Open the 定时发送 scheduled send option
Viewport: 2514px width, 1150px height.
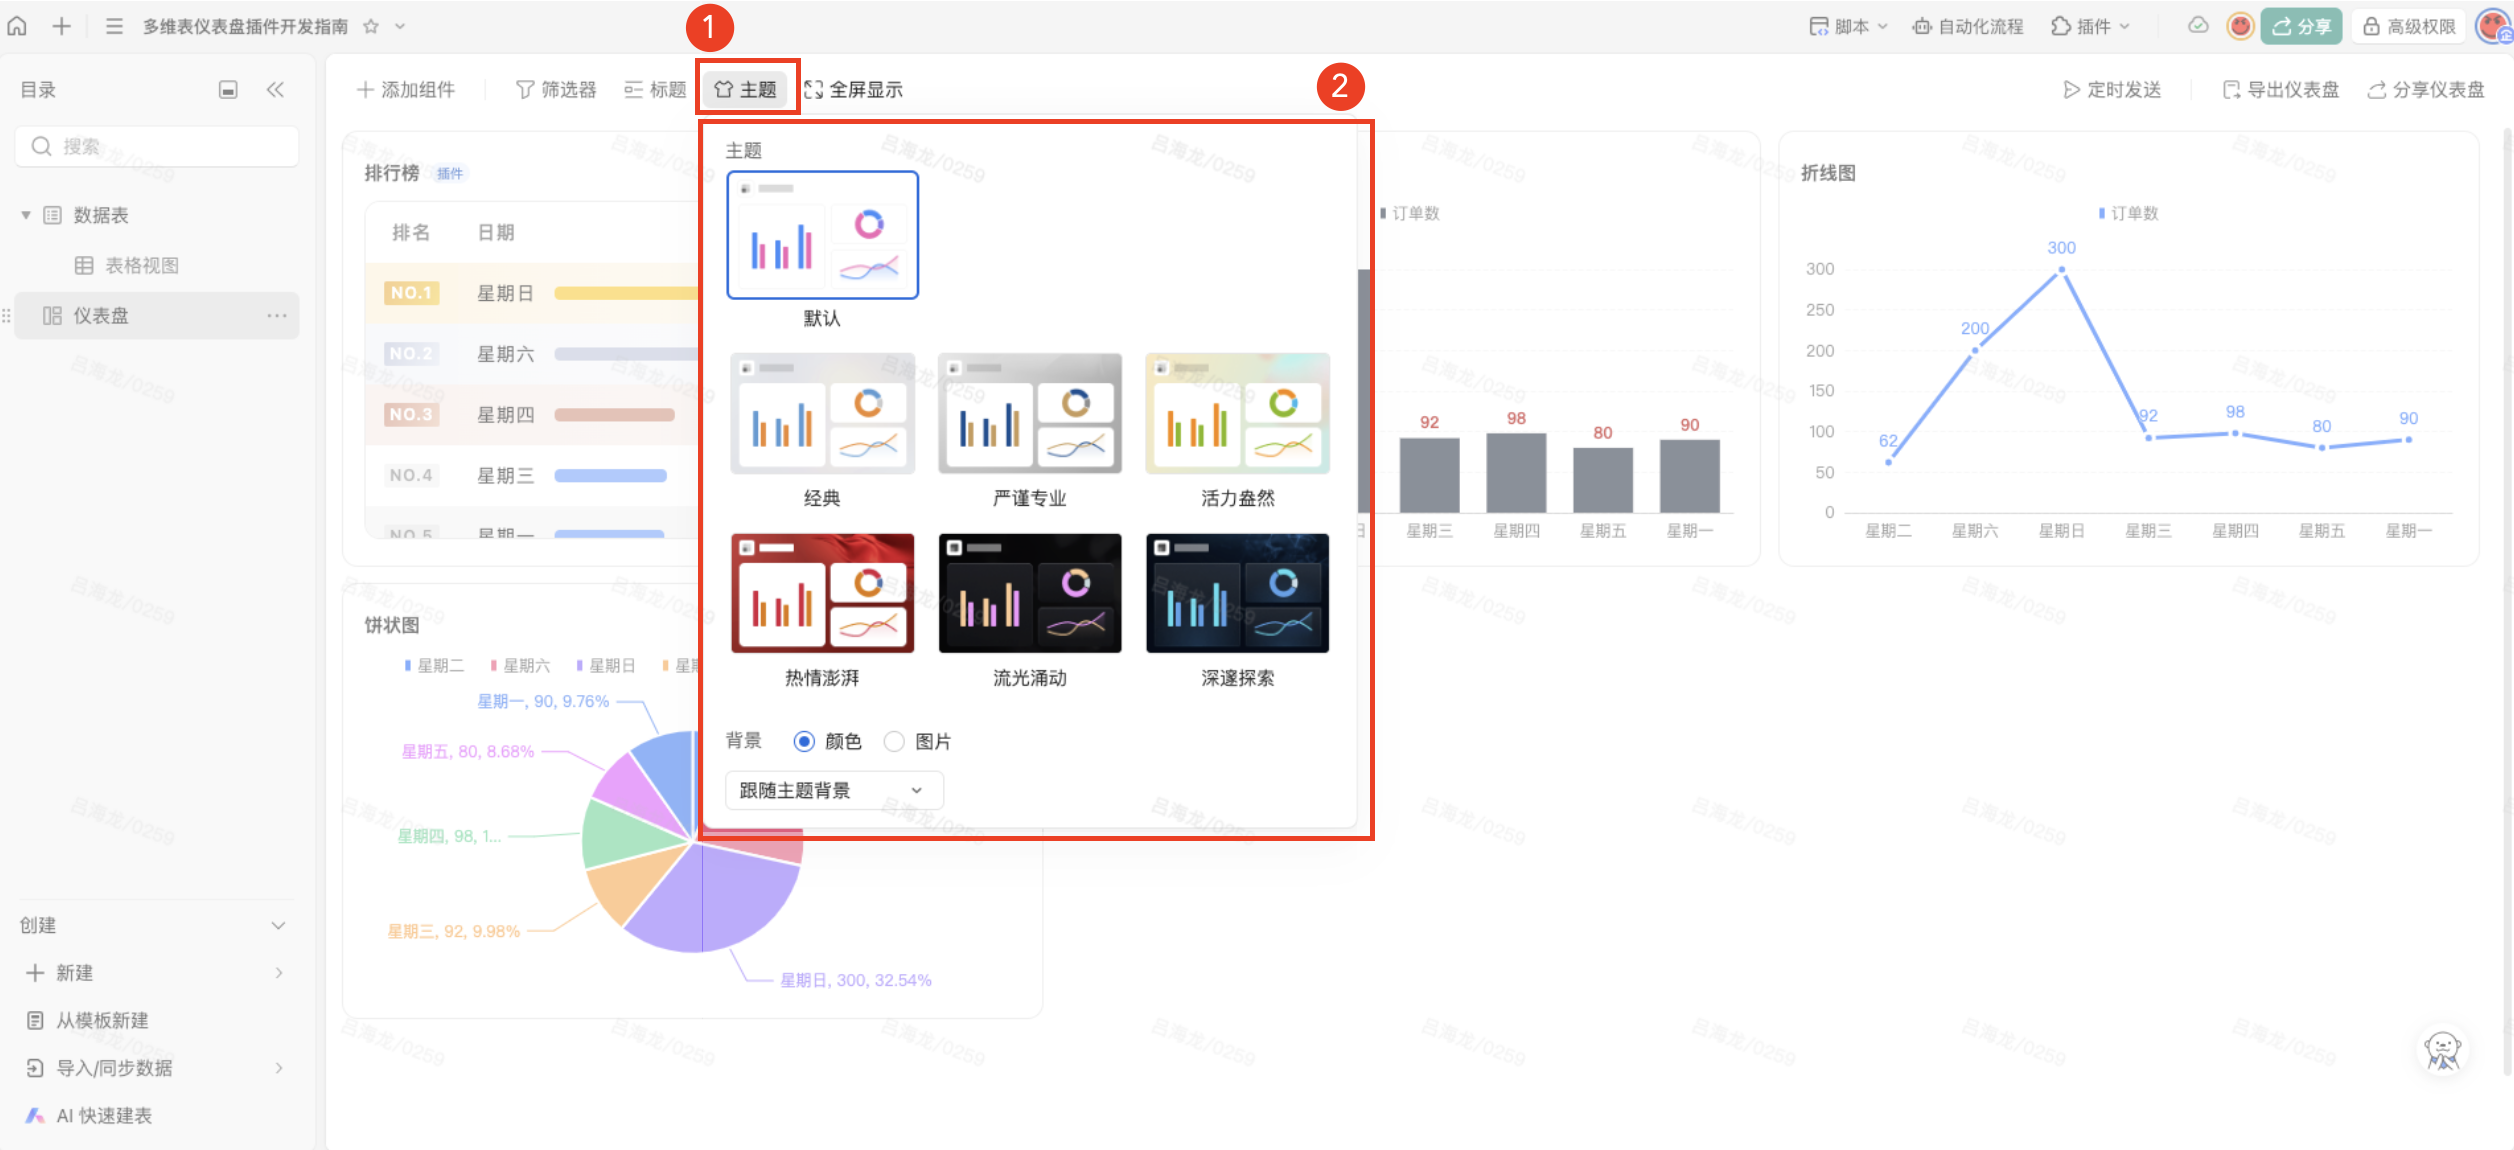(x=2112, y=90)
